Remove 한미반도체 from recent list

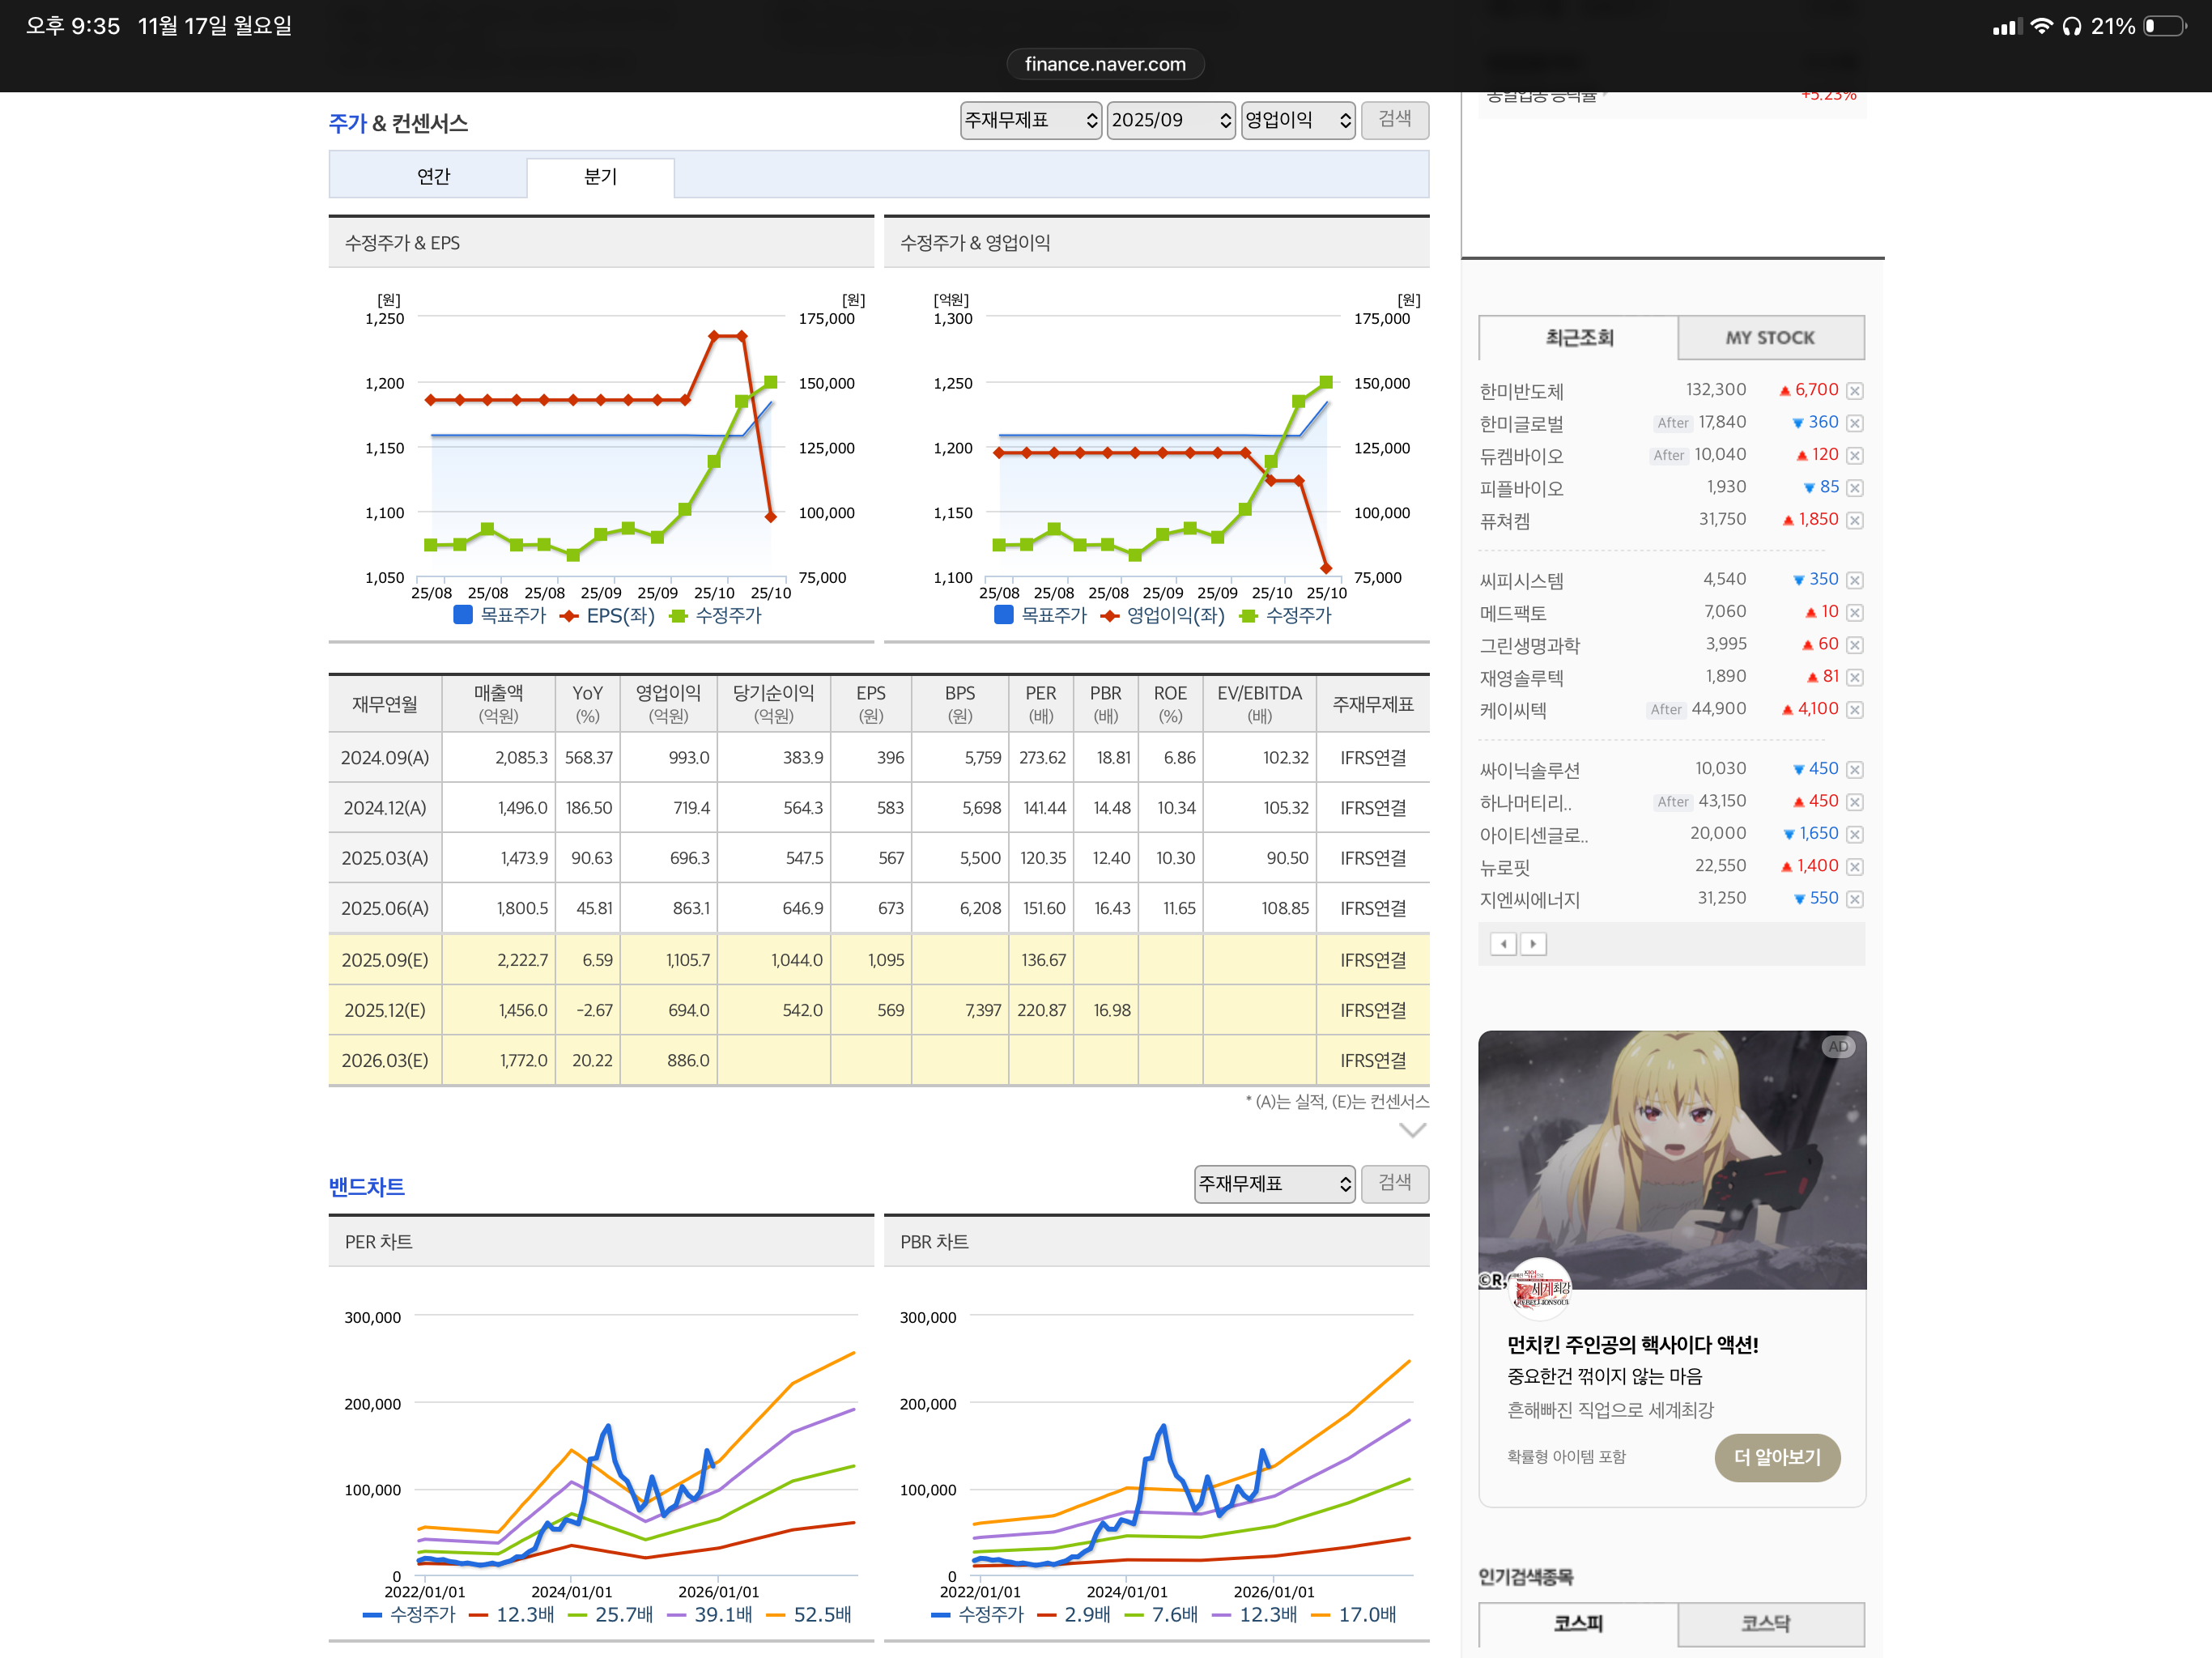point(1854,391)
